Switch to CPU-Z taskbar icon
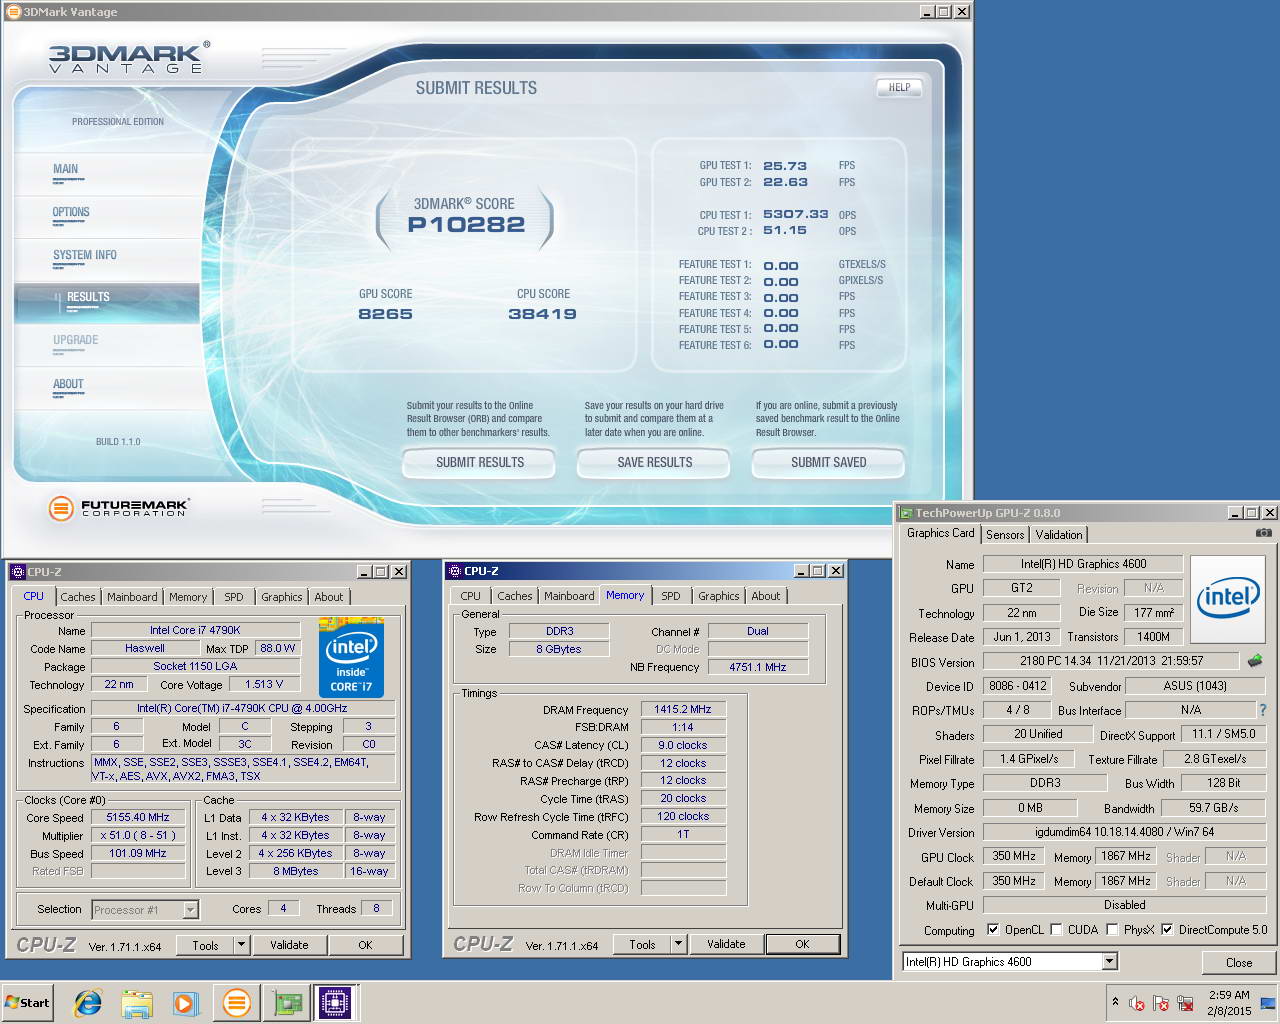This screenshot has width=1280, height=1024. (x=336, y=1002)
